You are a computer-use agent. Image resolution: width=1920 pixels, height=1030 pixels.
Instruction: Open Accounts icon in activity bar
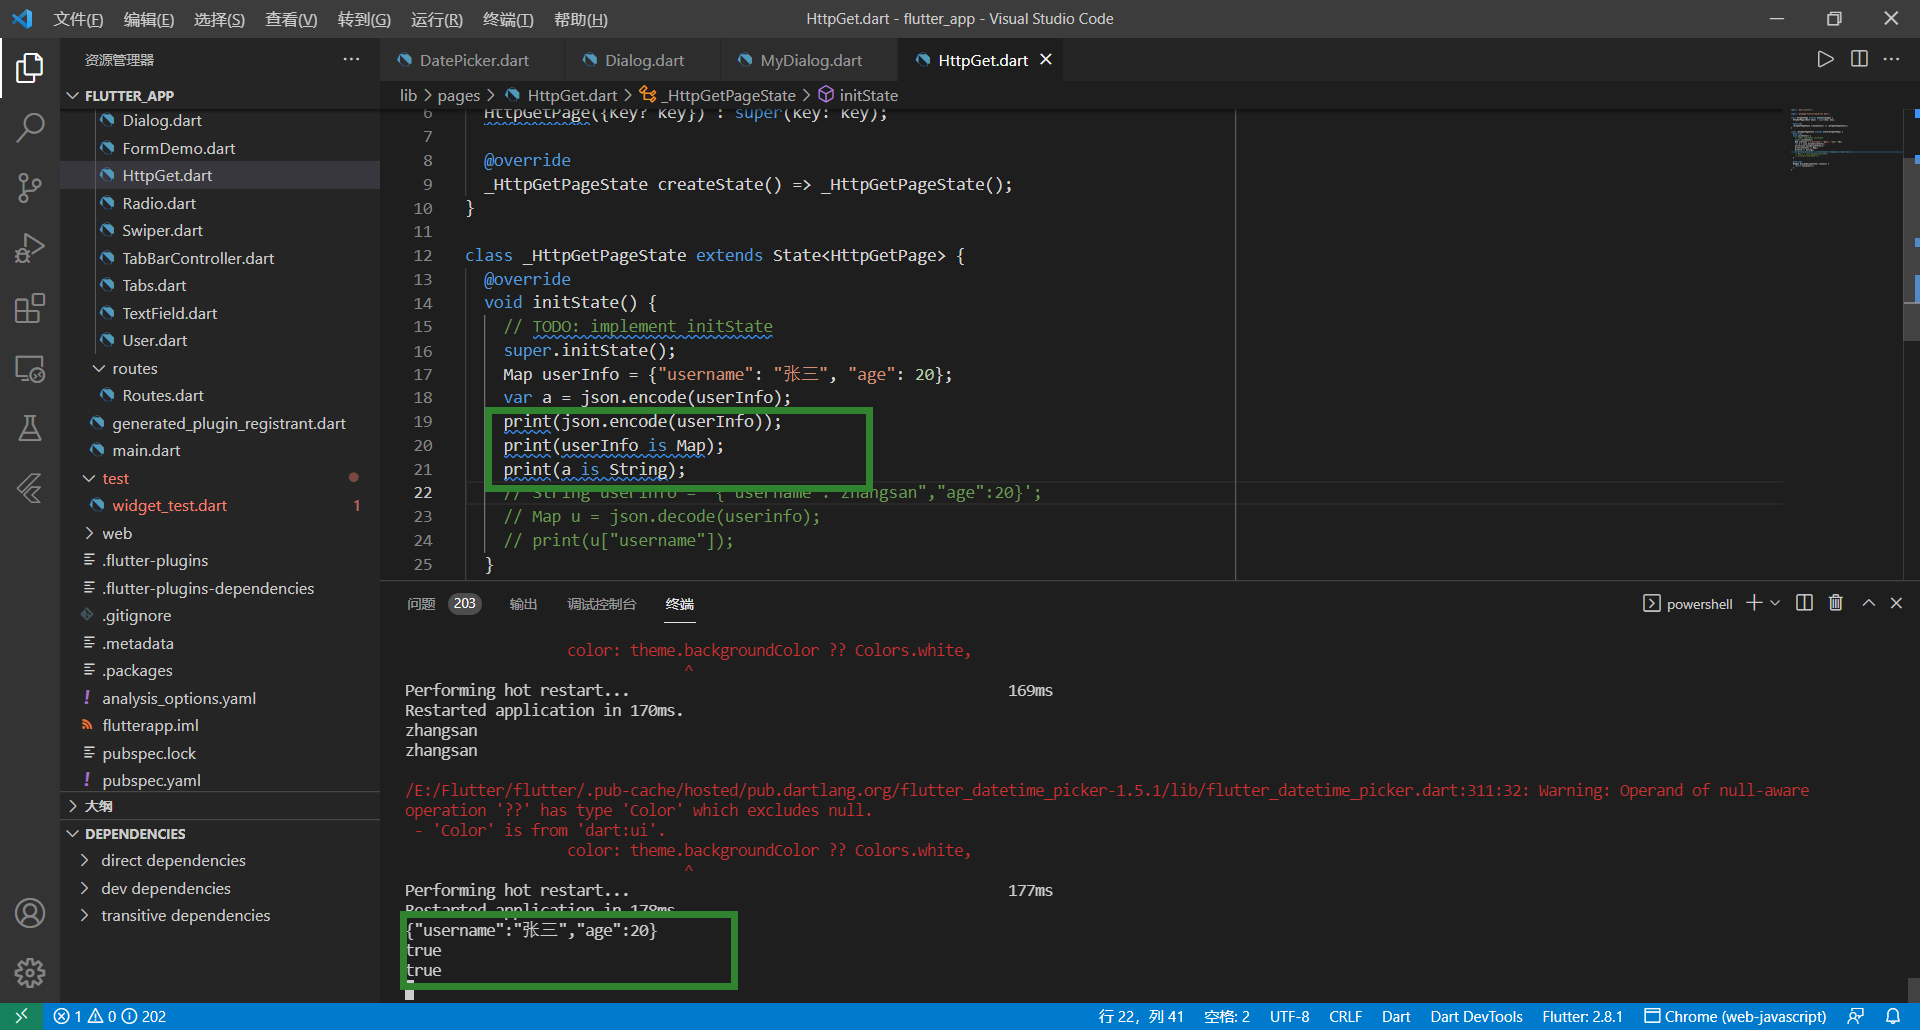[x=30, y=913]
